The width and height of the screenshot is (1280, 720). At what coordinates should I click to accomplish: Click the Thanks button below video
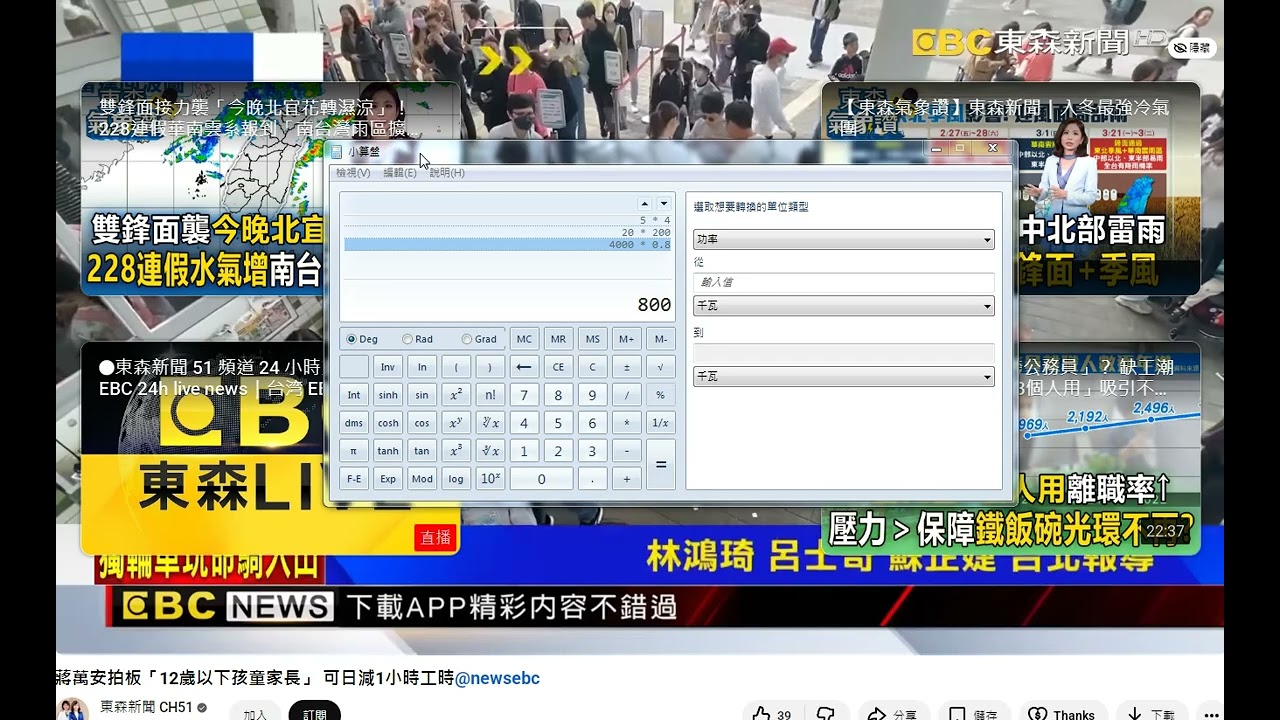(x=1064, y=714)
